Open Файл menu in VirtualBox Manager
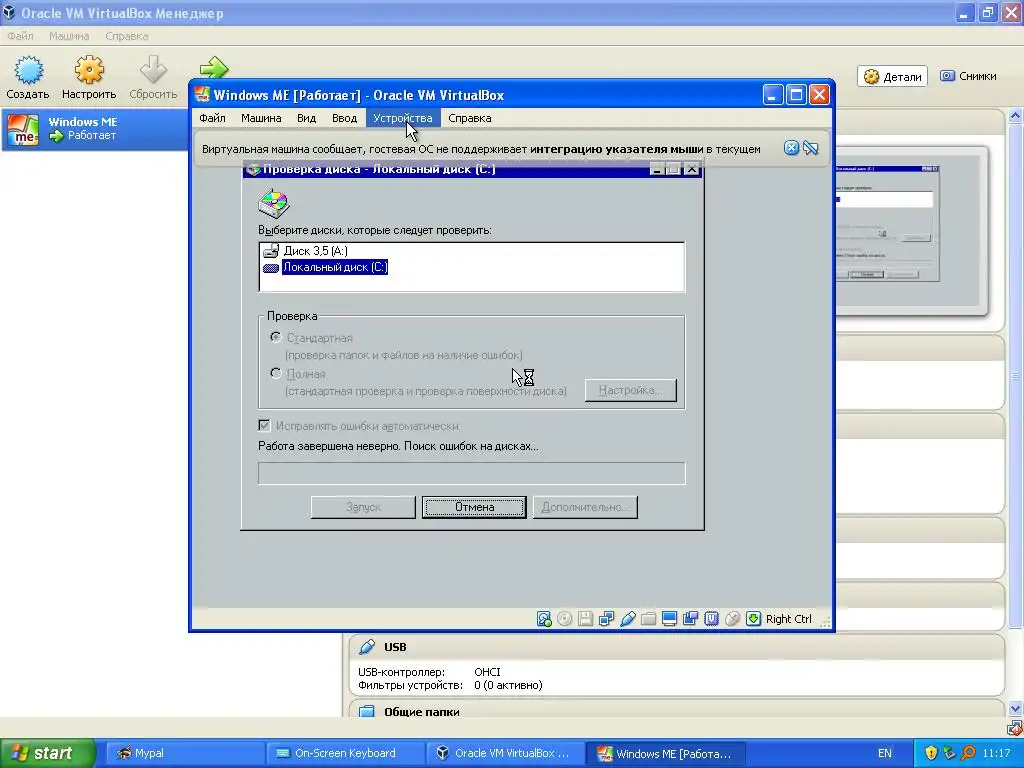Image resolution: width=1024 pixels, height=768 pixels. (20, 36)
